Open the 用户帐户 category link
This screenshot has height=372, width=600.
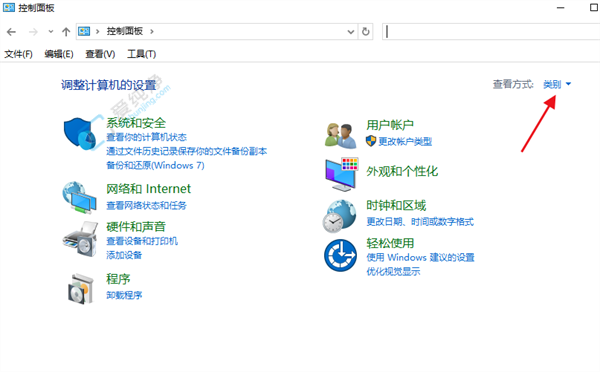390,125
